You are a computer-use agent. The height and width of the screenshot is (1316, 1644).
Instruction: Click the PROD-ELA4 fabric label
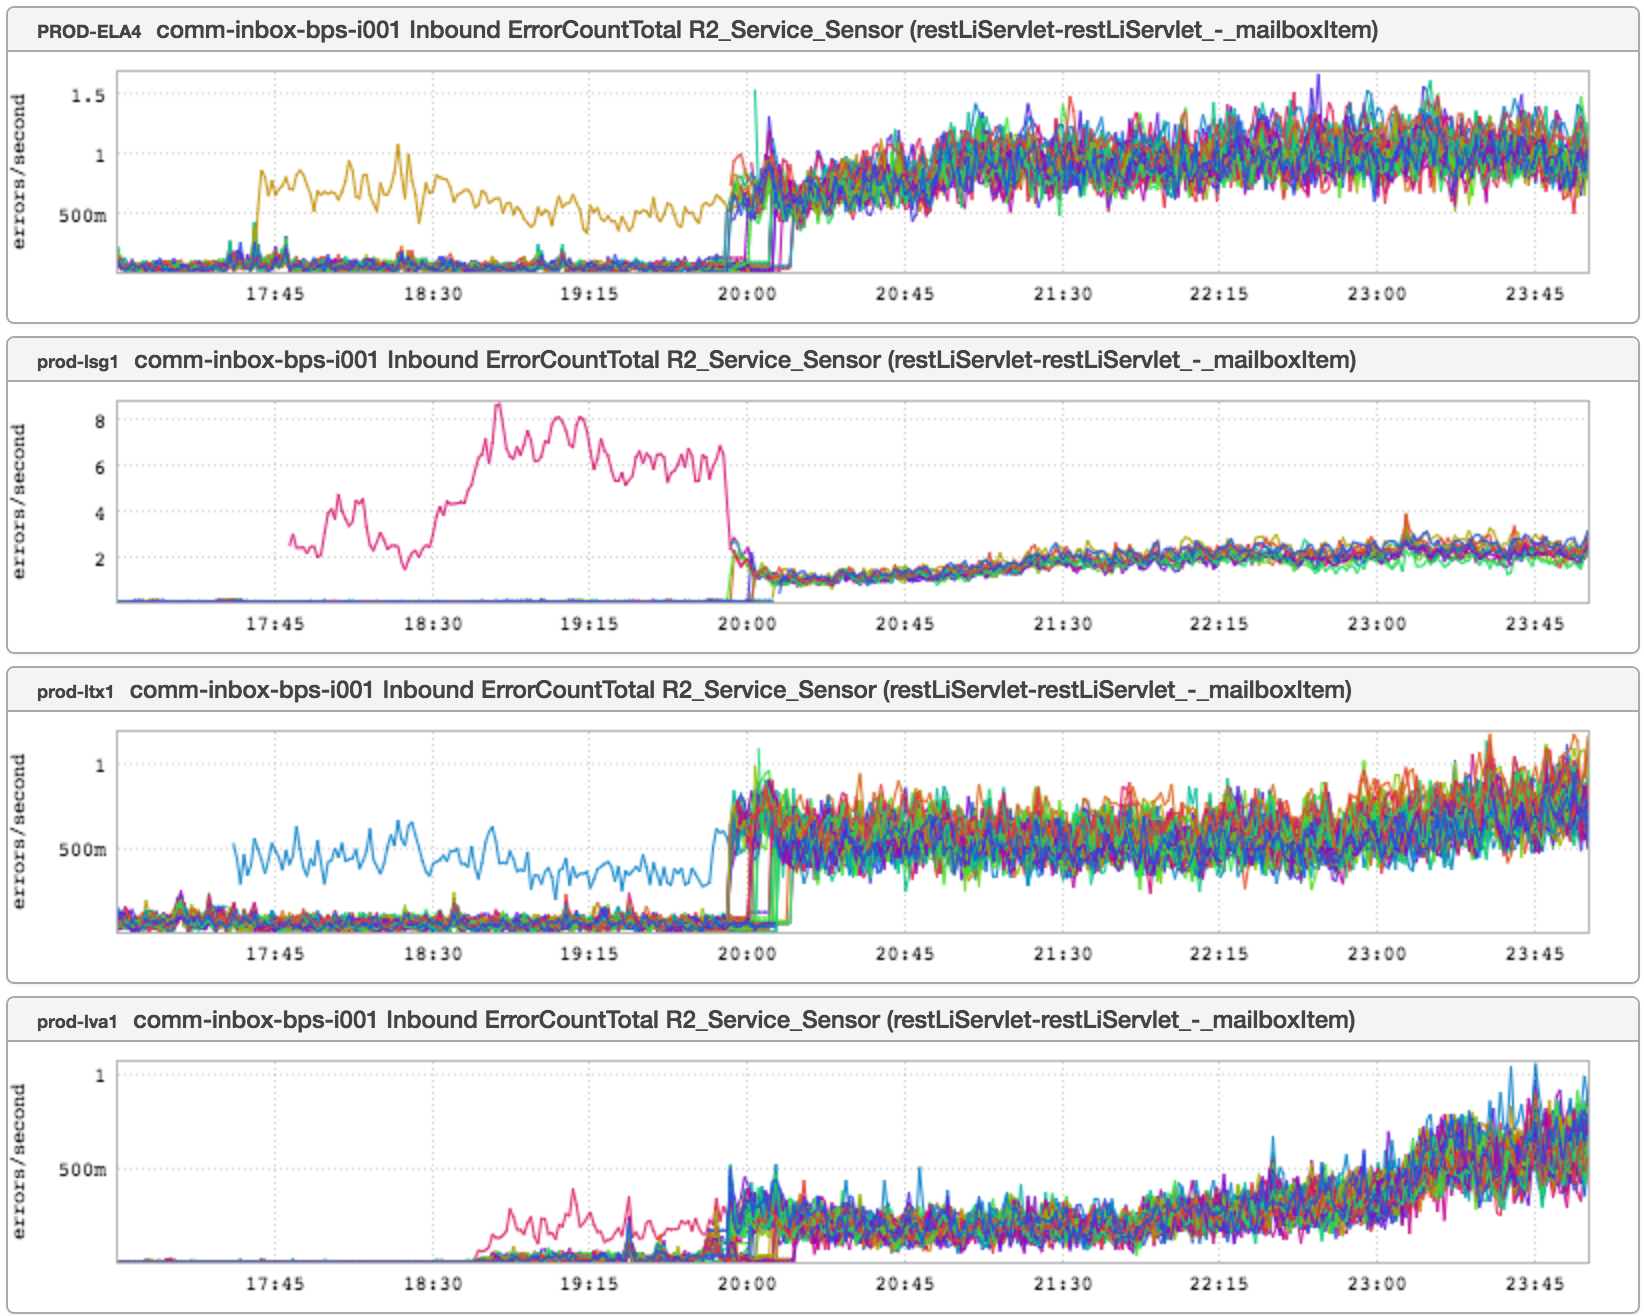(88, 31)
